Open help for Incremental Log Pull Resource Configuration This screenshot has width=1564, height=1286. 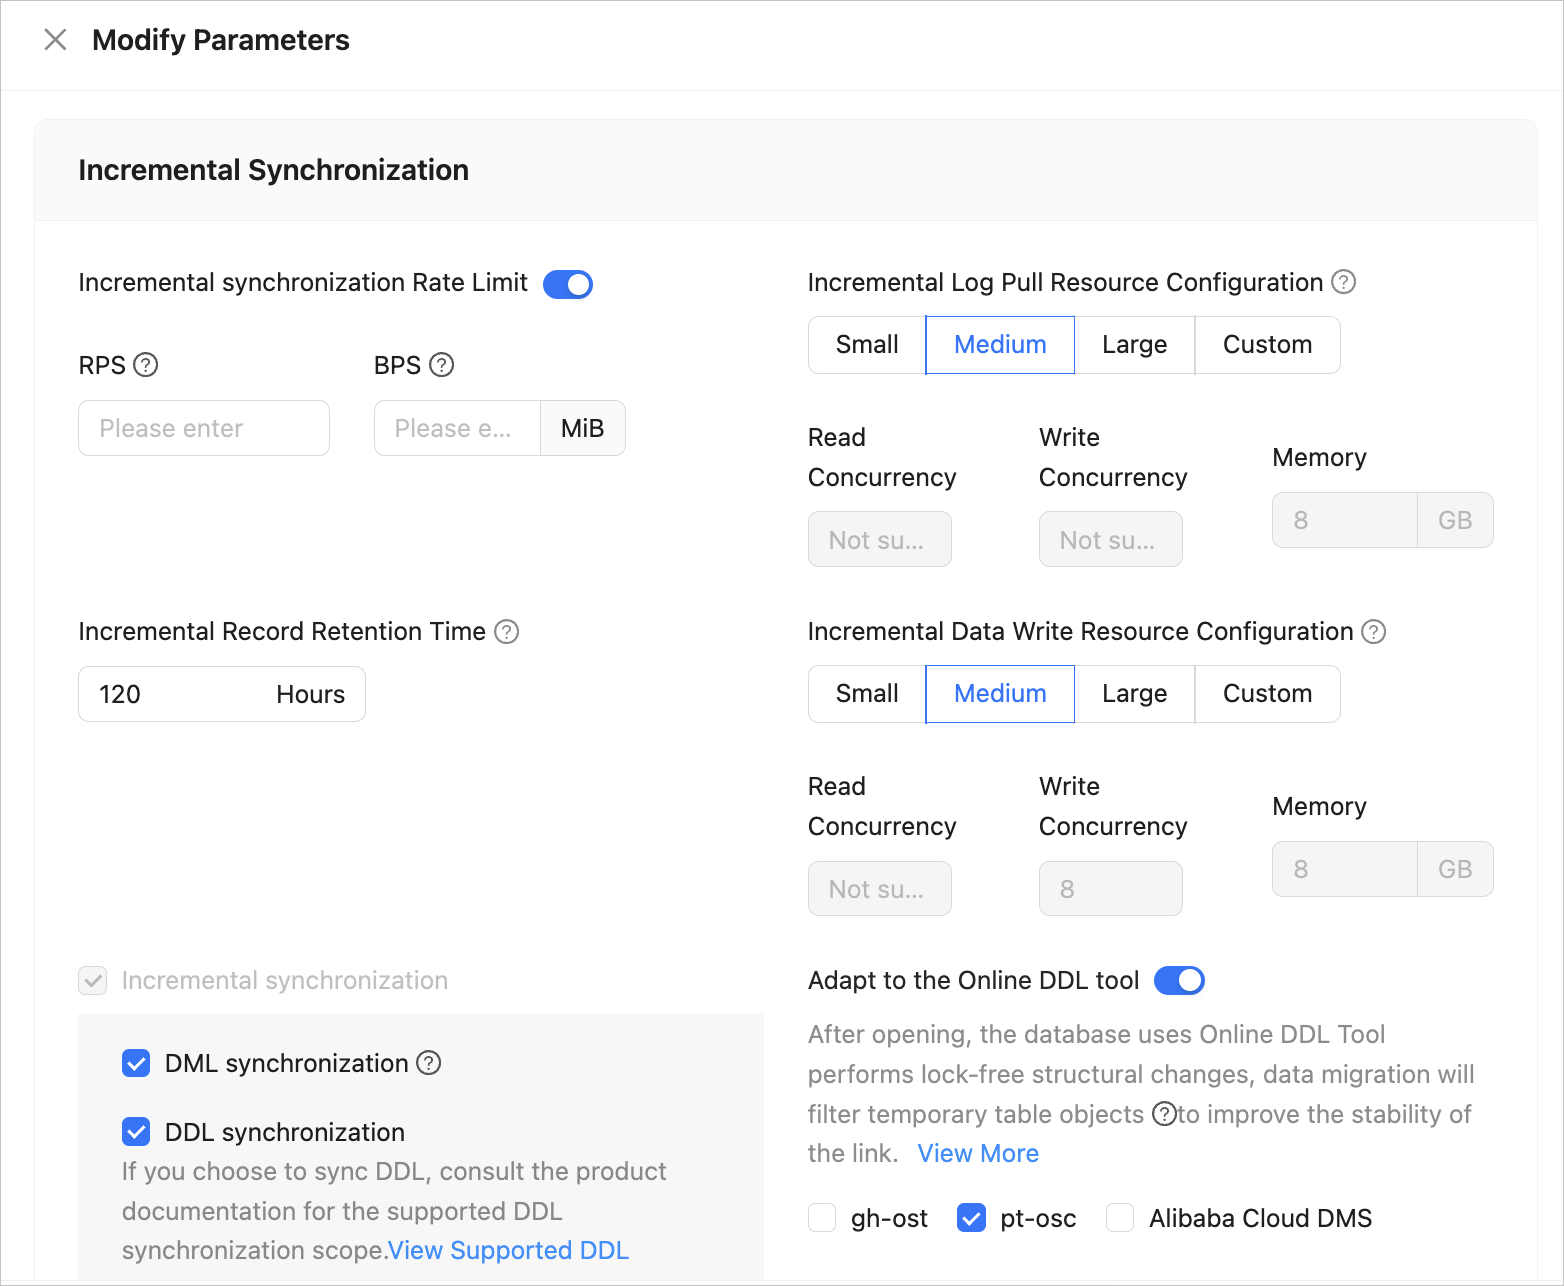pyautogui.click(x=1344, y=282)
